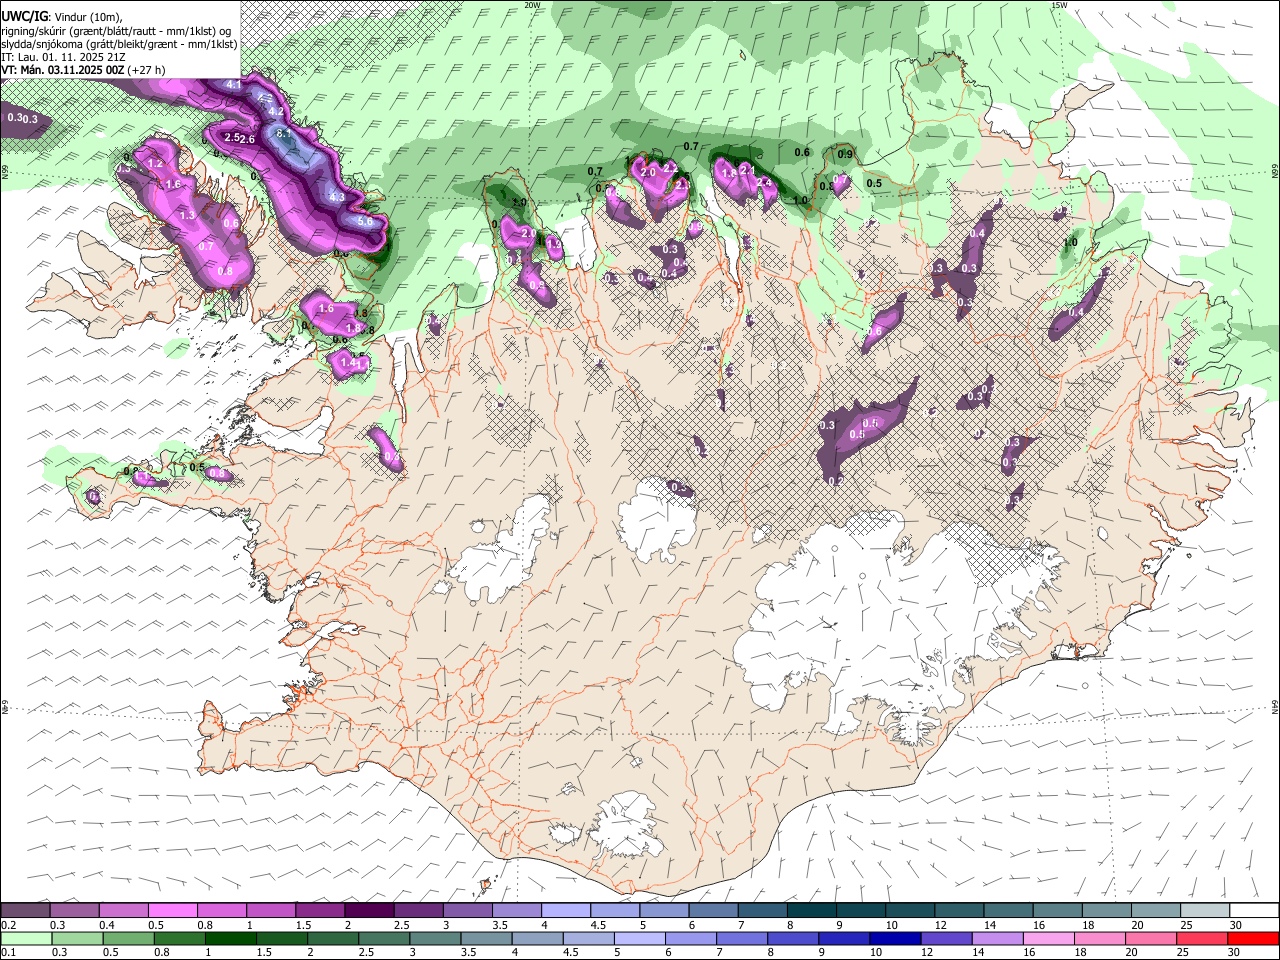1280x960 pixels.
Task: Click the '5.6' snowfall value label
Action: point(365,221)
